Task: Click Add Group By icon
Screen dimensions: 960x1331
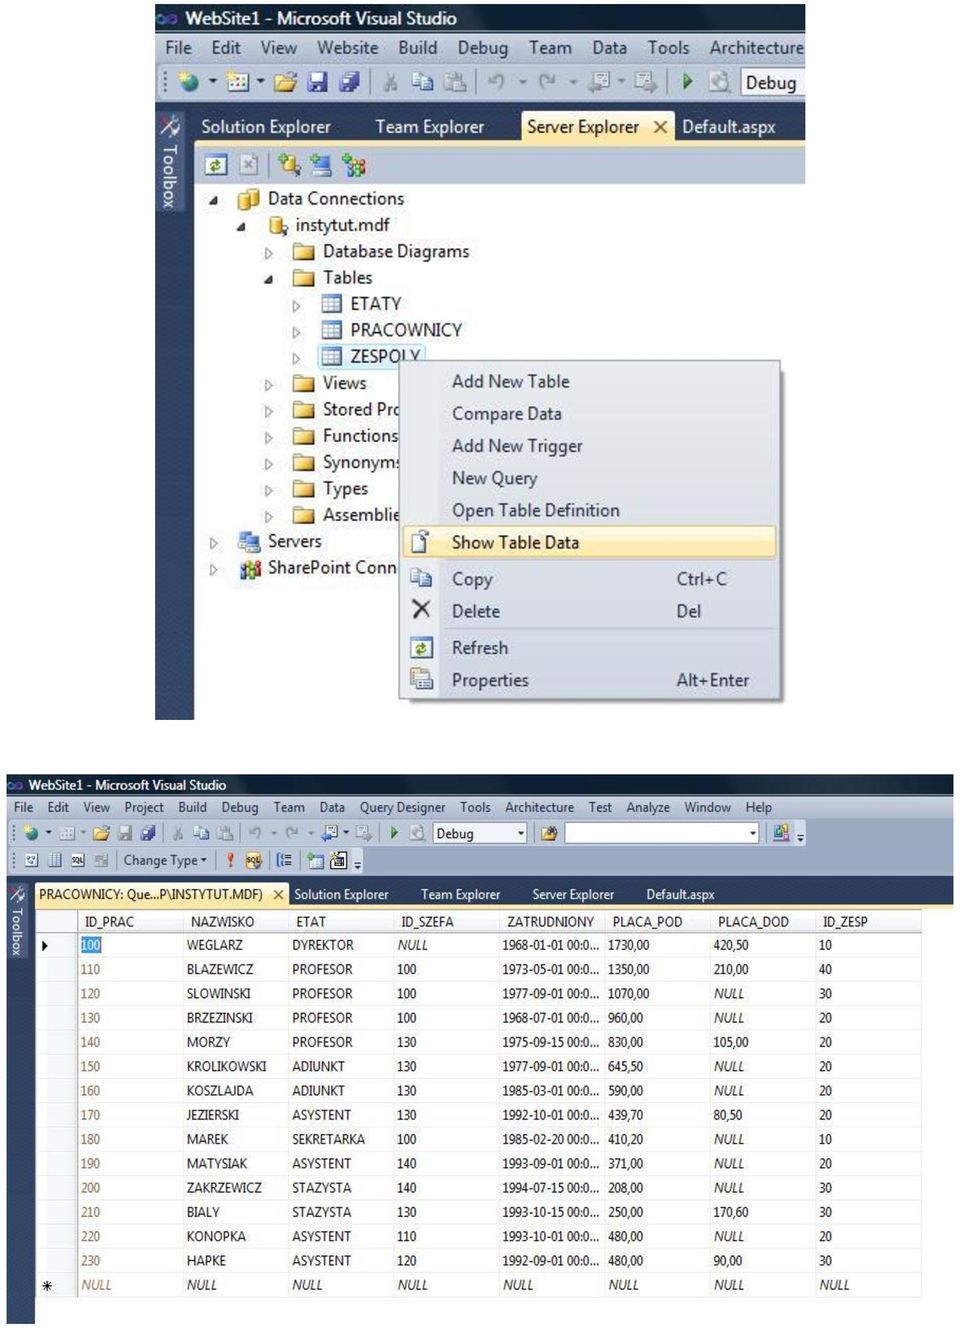Action: 285,860
